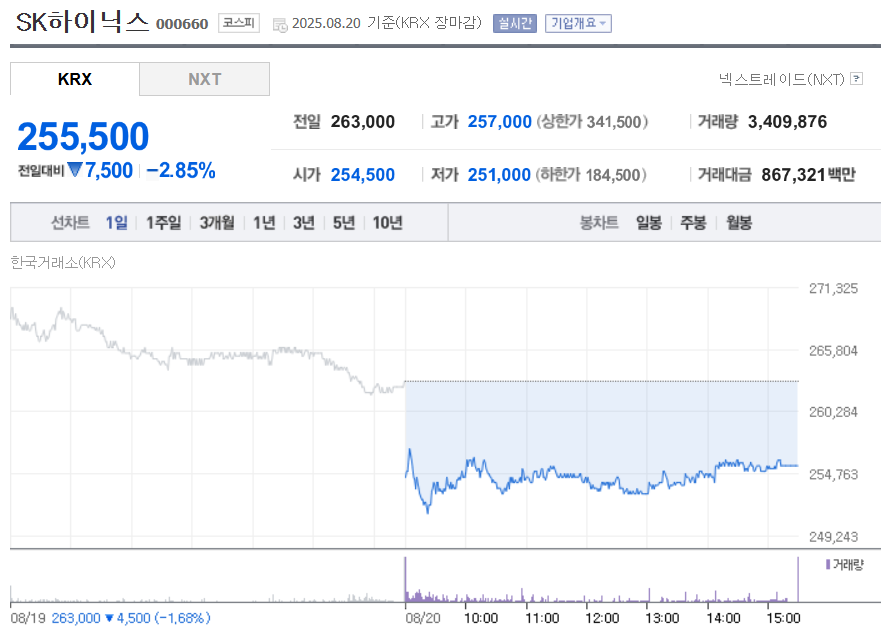Select the 10년 line chart period

(388, 223)
